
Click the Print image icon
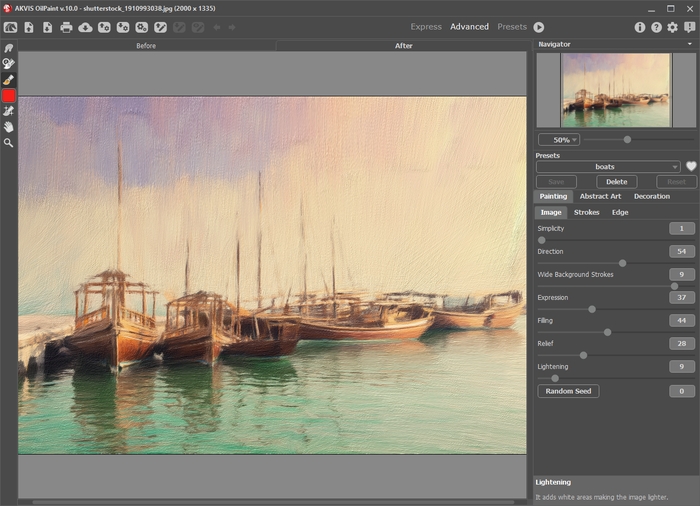[66, 27]
